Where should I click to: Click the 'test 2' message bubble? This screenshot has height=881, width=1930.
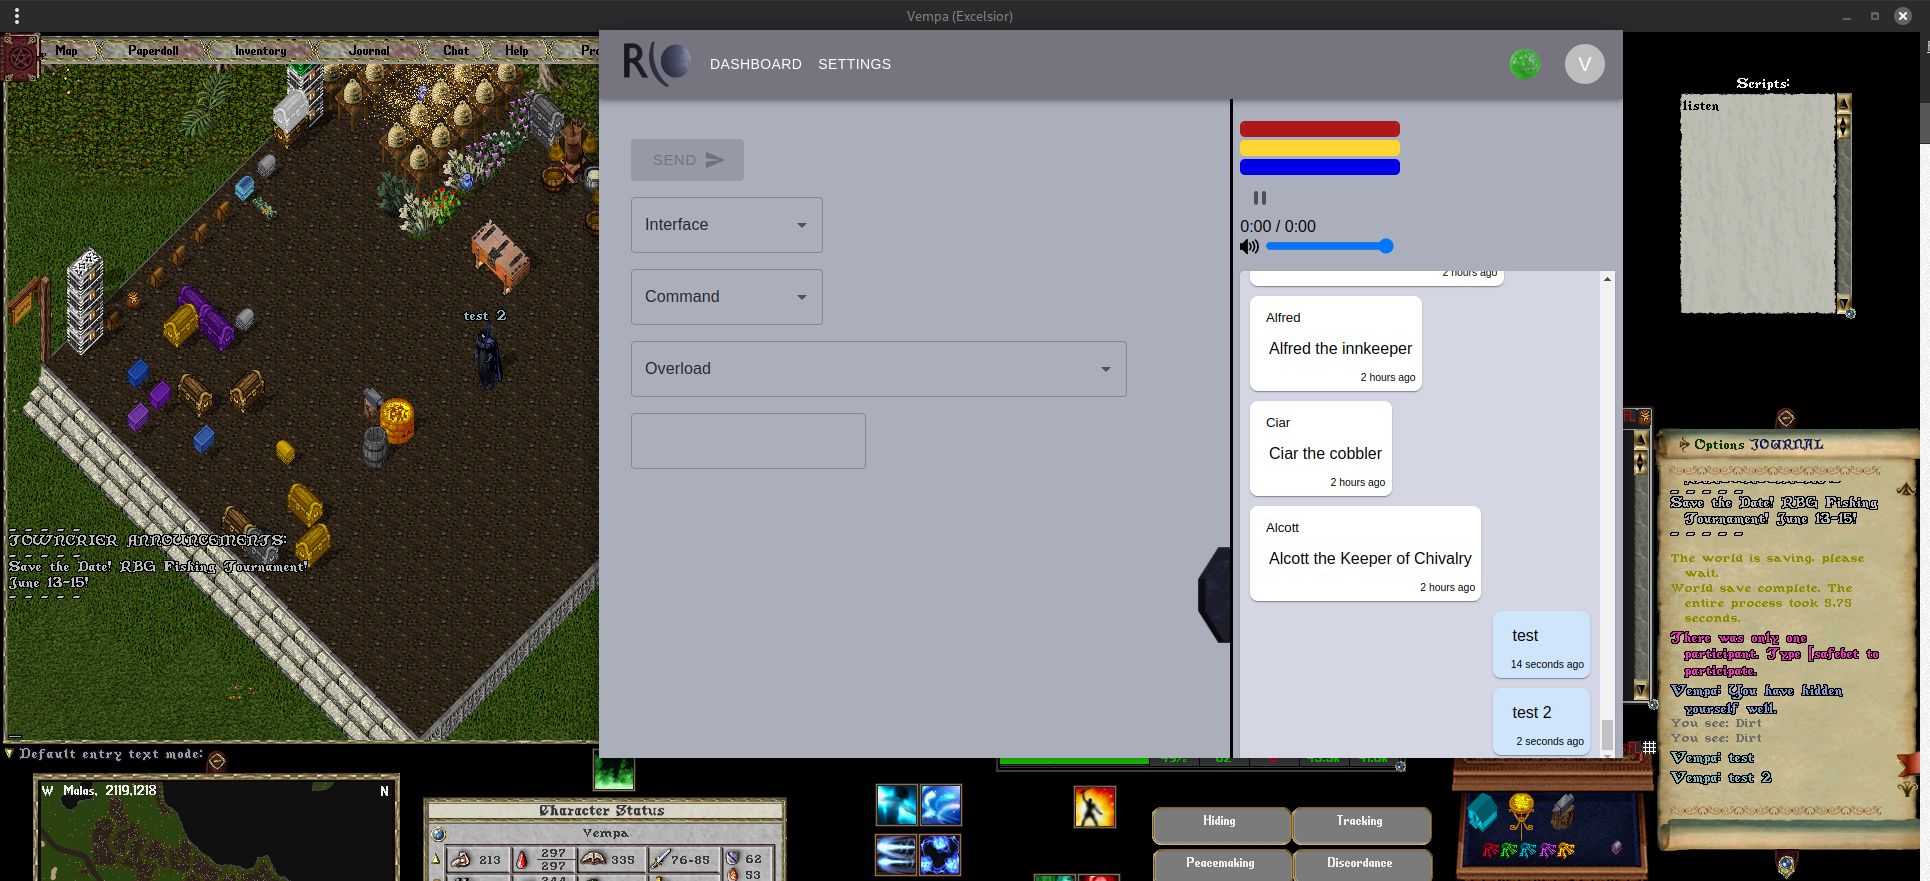pyautogui.click(x=1541, y=721)
